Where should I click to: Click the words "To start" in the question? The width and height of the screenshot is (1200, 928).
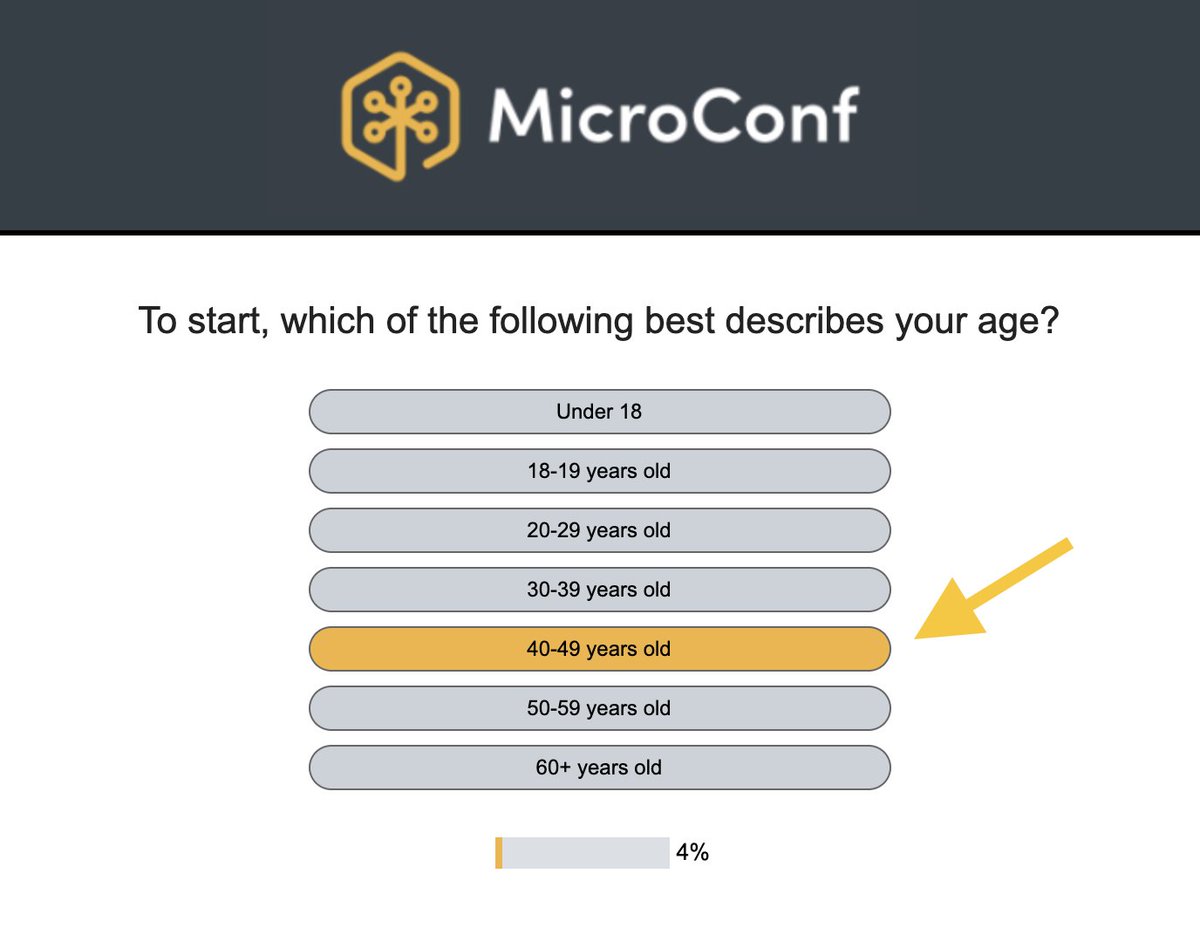click(200, 322)
